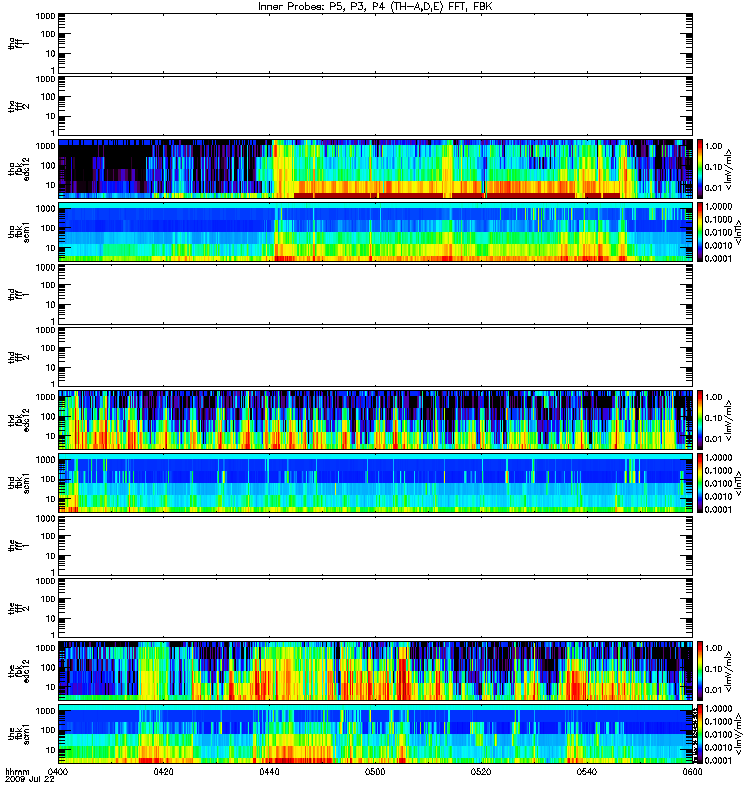Click the 0400 time axis label
The height and width of the screenshot is (800, 750).
pos(58,771)
